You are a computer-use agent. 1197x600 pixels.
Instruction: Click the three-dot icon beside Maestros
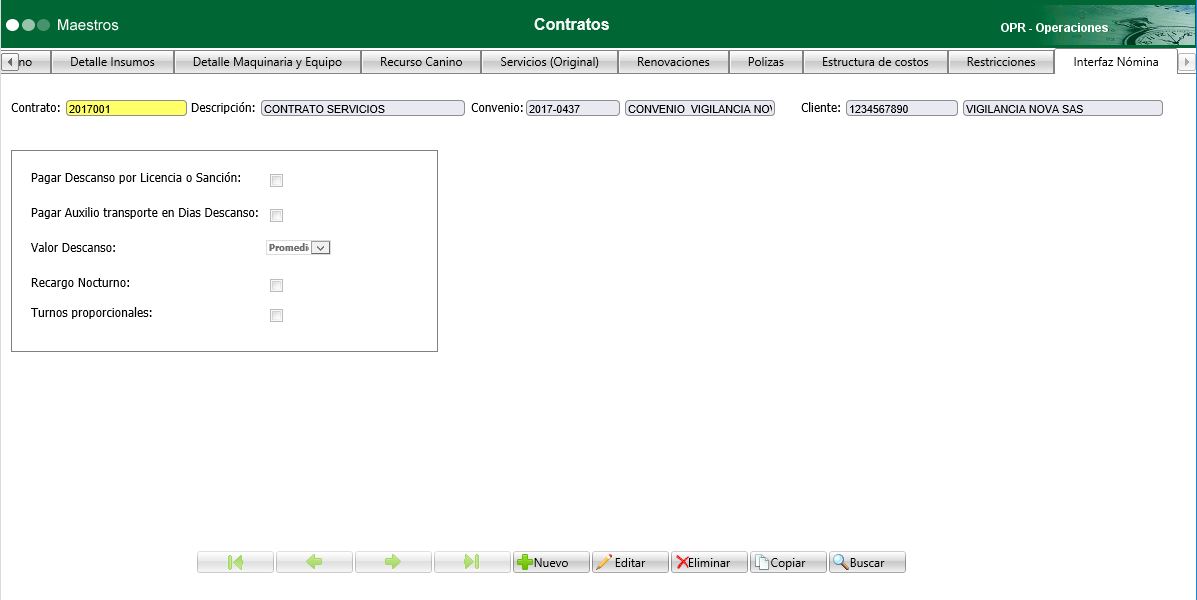click(27, 25)
